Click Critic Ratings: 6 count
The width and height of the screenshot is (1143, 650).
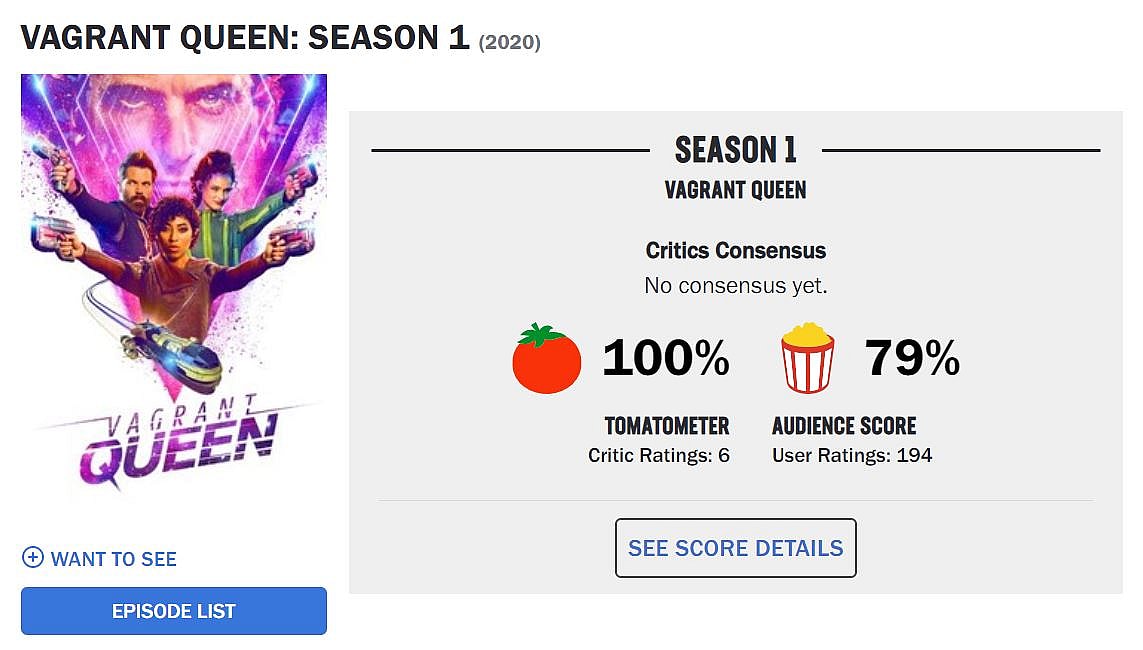[x=659, y=456]
